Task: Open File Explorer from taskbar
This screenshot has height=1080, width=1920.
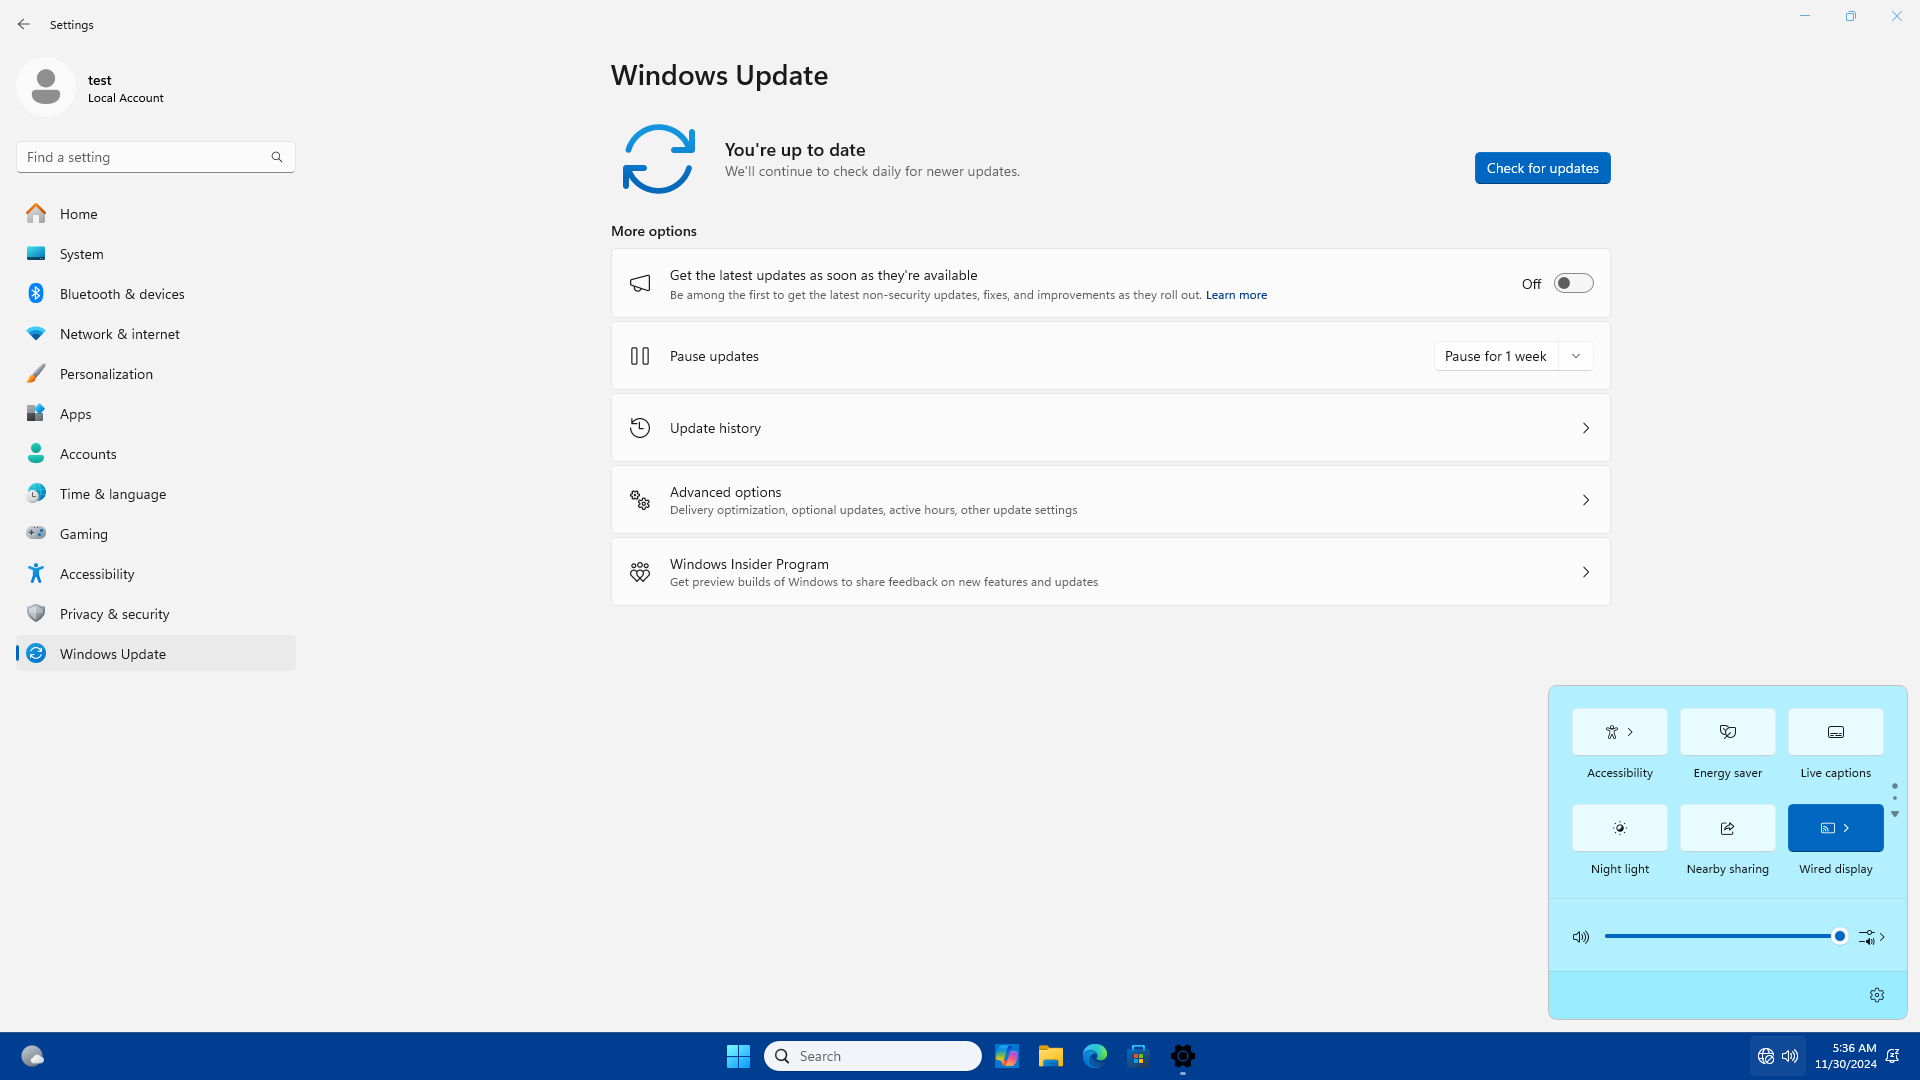Action: [1050, 1056]
